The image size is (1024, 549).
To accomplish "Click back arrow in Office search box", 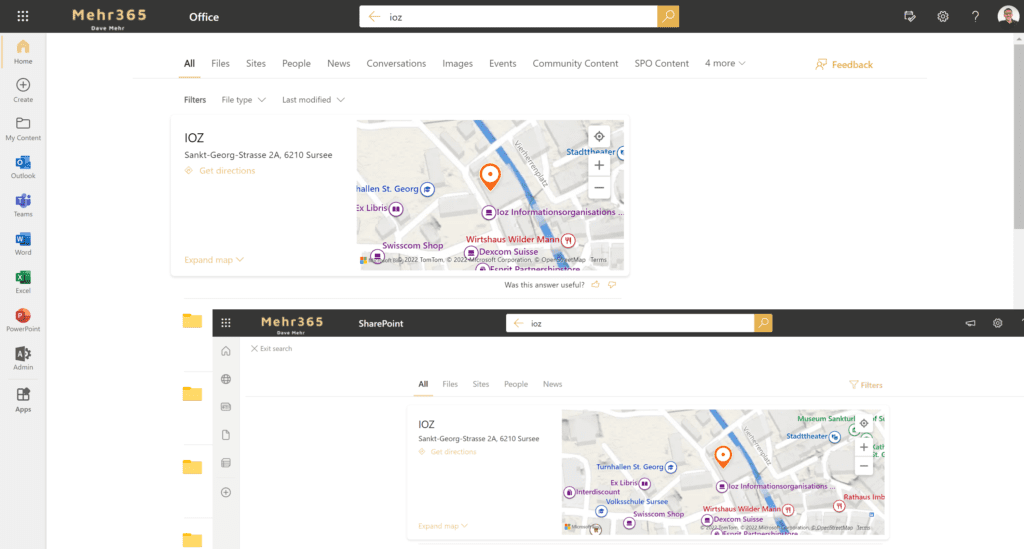I will [374, 16].
